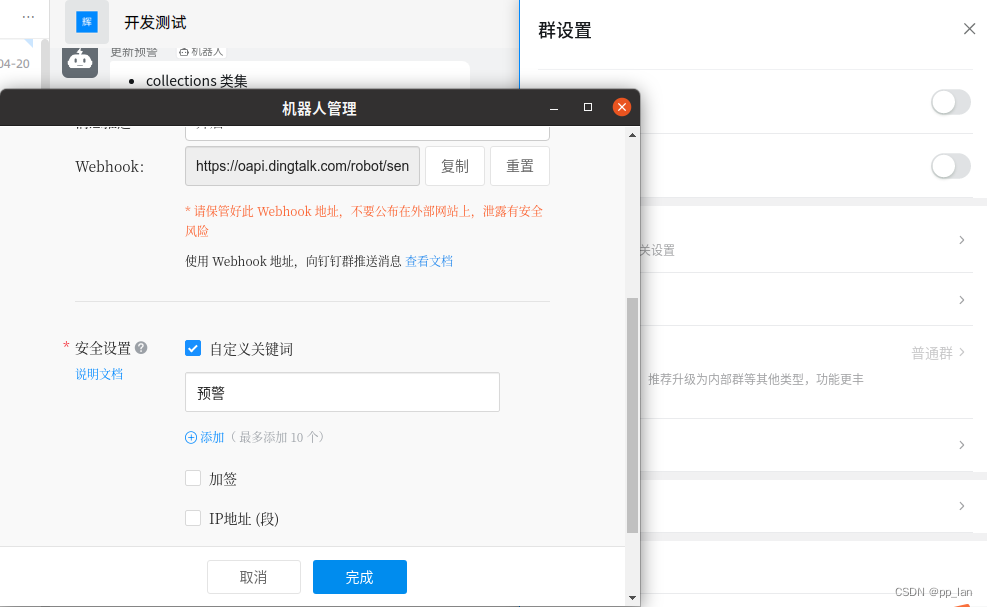The width and height of the screenshot is (987, 607).
Task: Cancel with the 取消 button
Action: [254, 577]
